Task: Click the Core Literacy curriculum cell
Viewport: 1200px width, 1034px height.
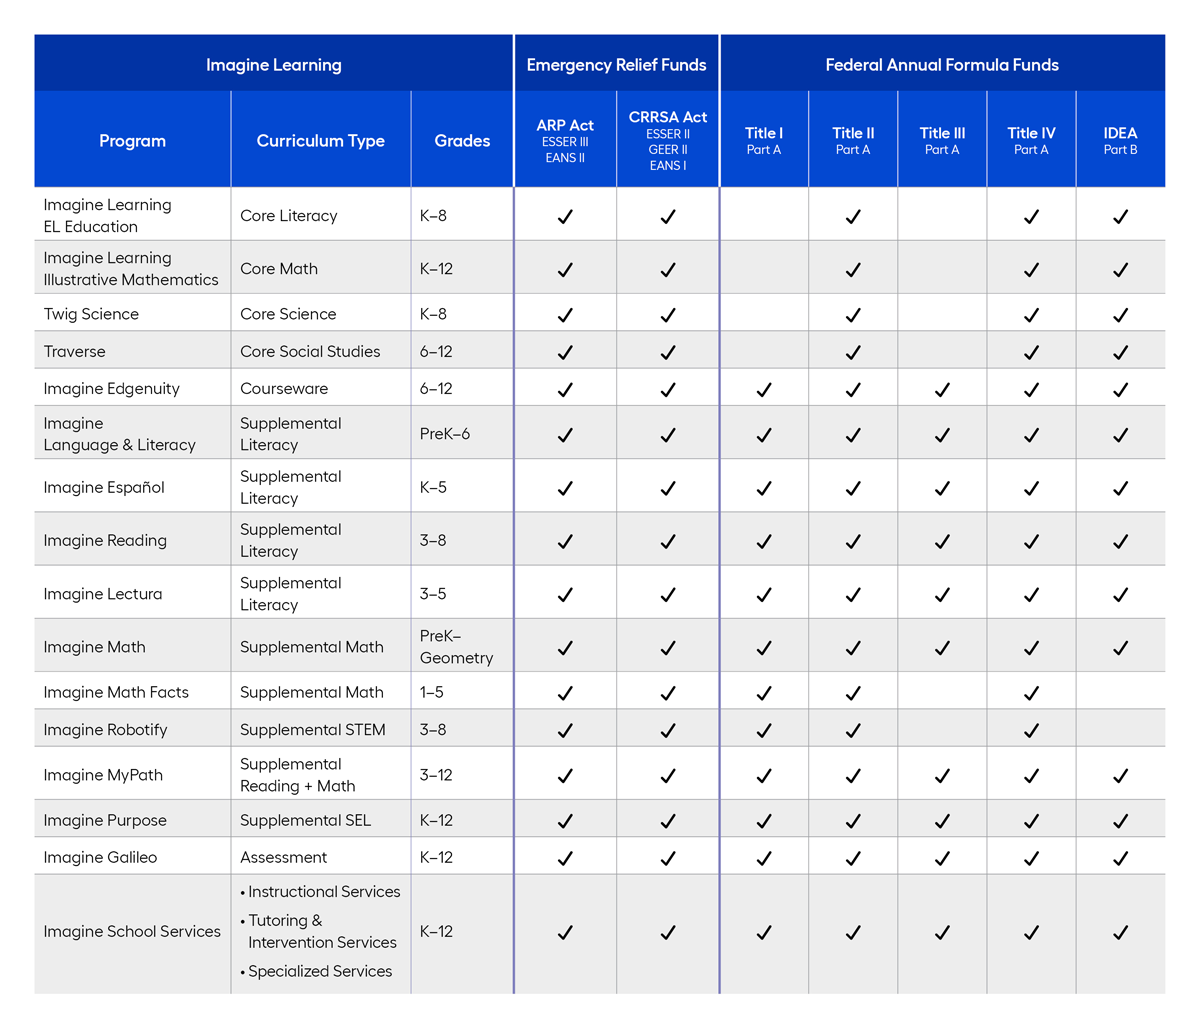Action: click(321, 215)
